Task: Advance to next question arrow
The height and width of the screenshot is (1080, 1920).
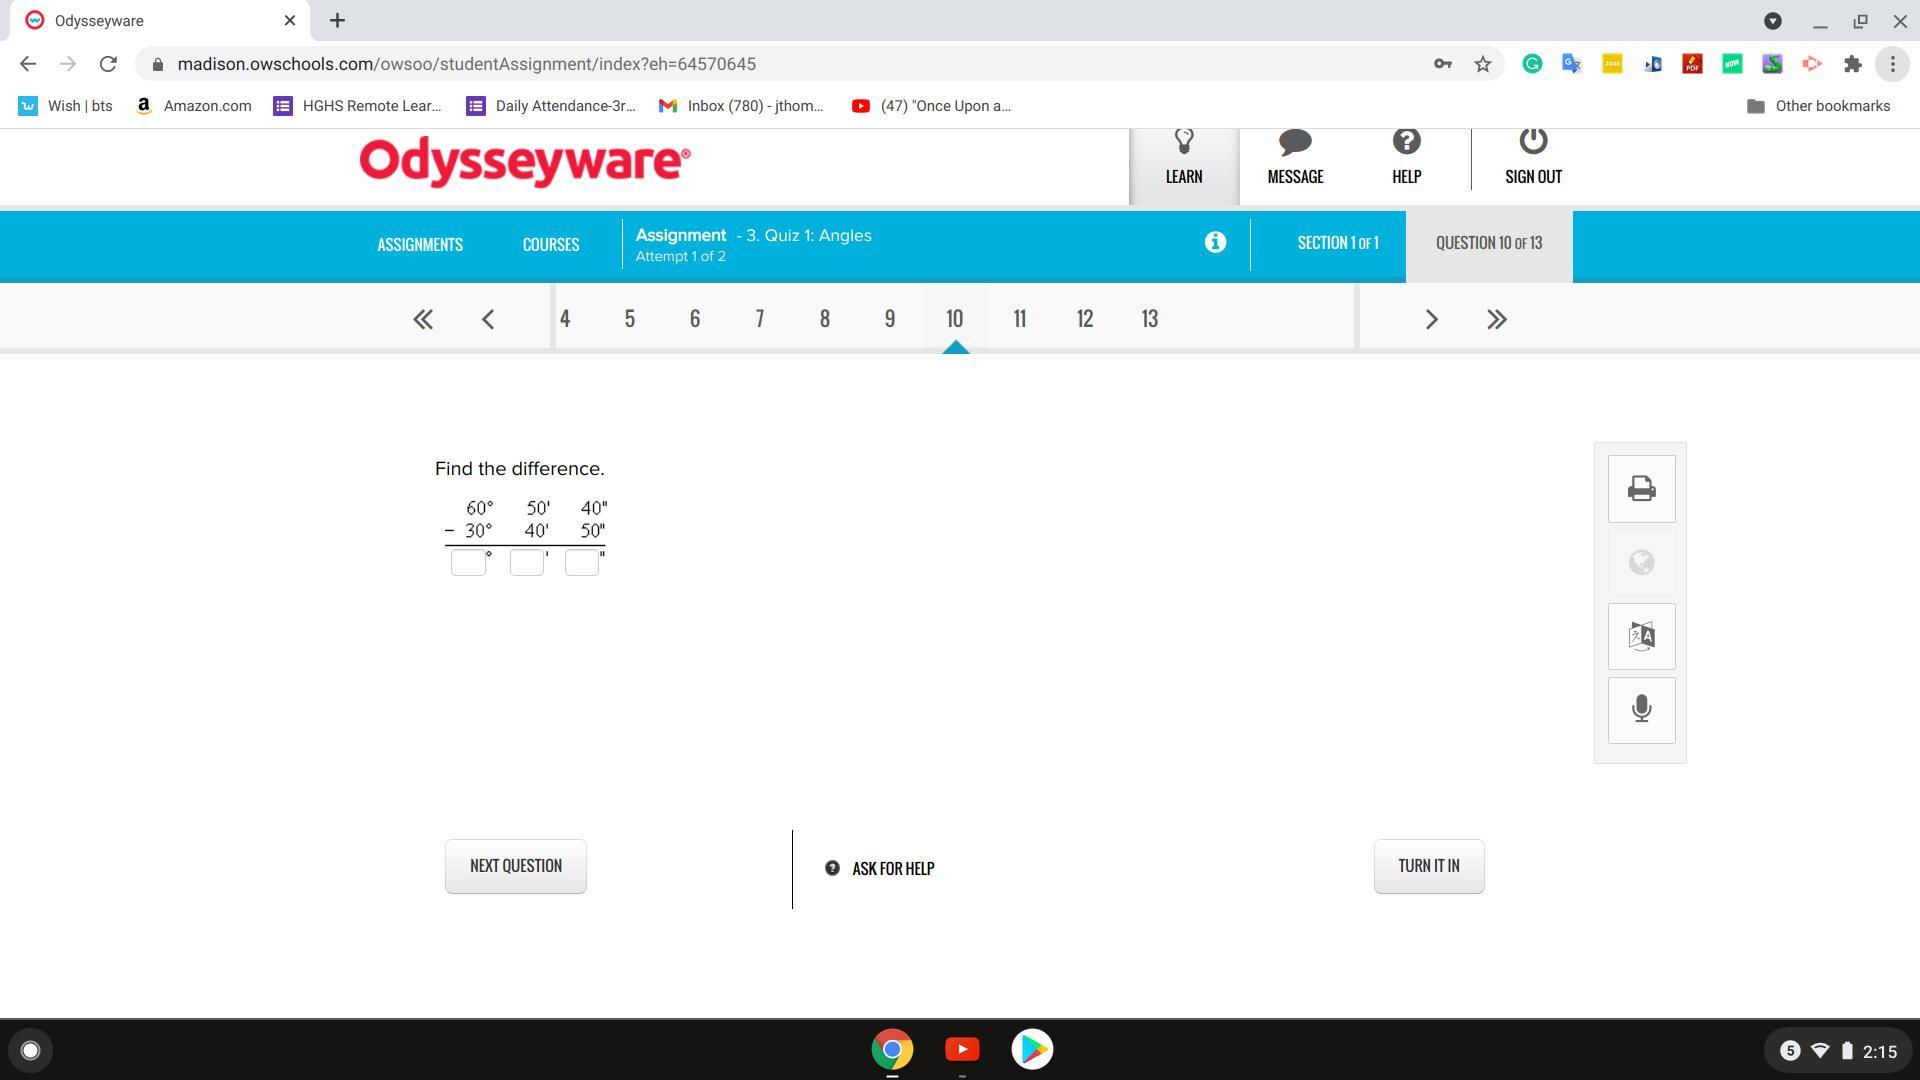Action: pos(1431,319)
